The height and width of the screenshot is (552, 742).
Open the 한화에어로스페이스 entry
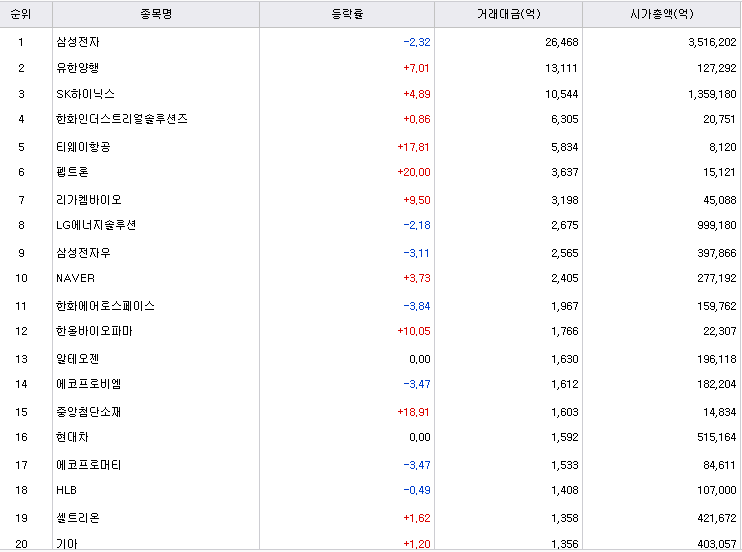click(x=106, y=306)
